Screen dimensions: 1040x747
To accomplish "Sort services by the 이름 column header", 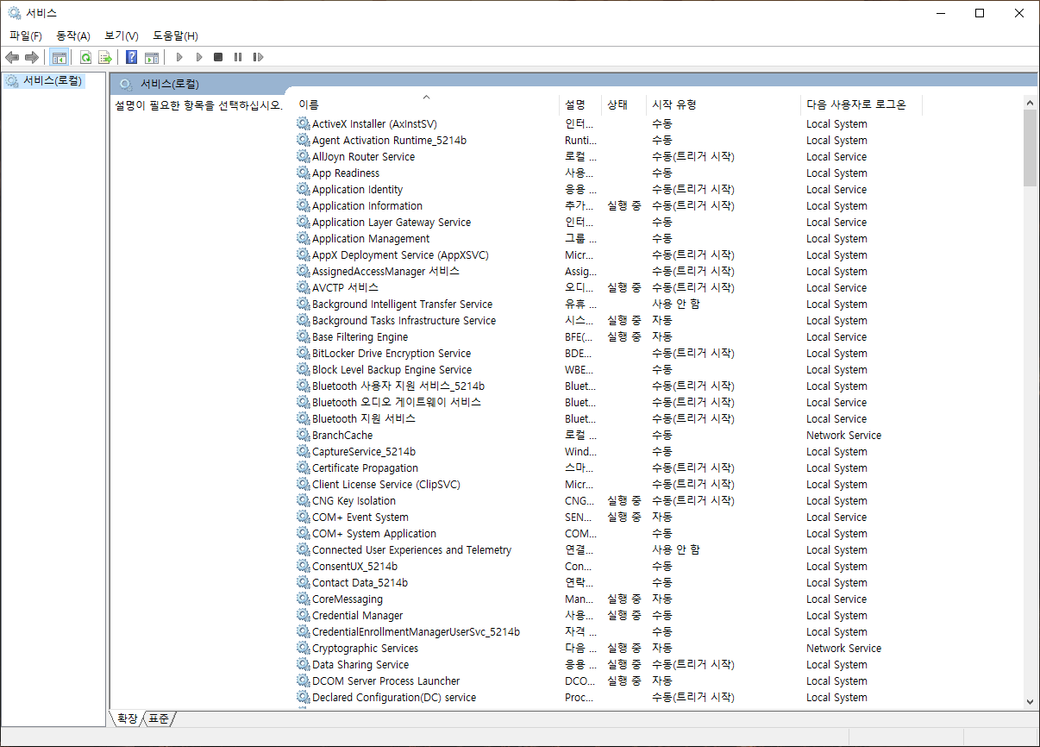I will 309,104.
